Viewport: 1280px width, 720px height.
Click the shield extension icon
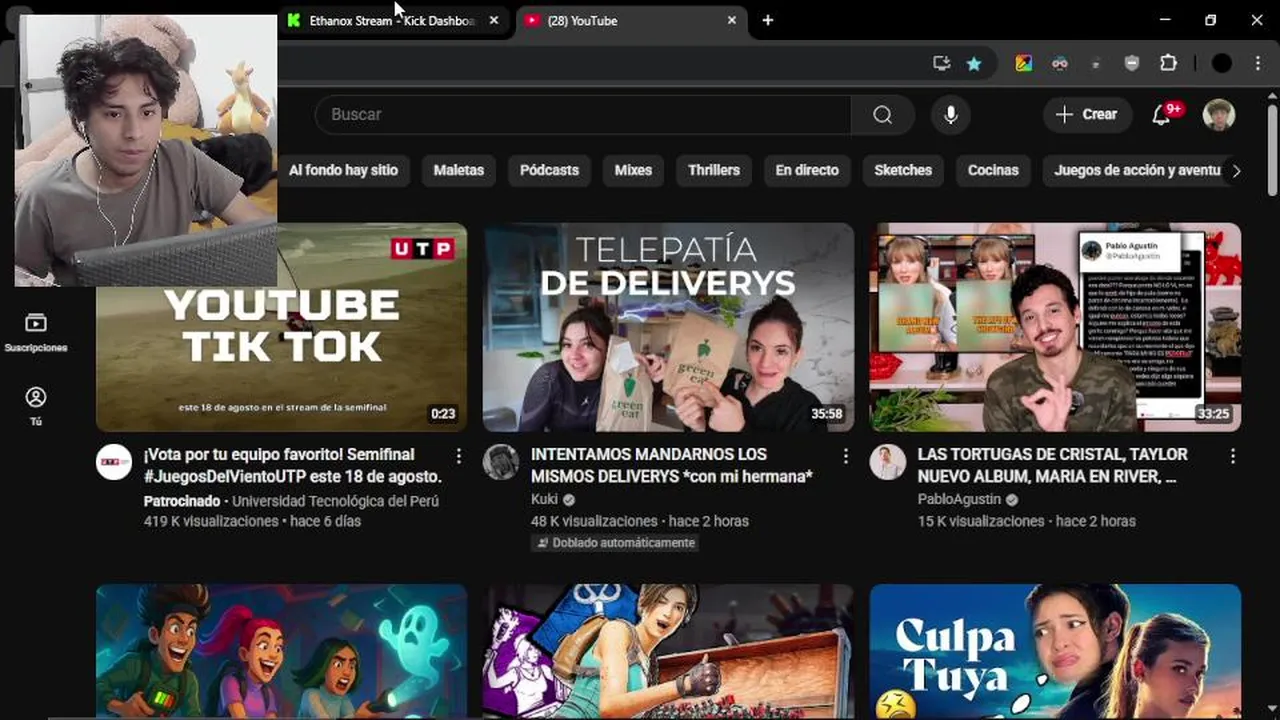pyautogui.click(x=1132, y=63)
